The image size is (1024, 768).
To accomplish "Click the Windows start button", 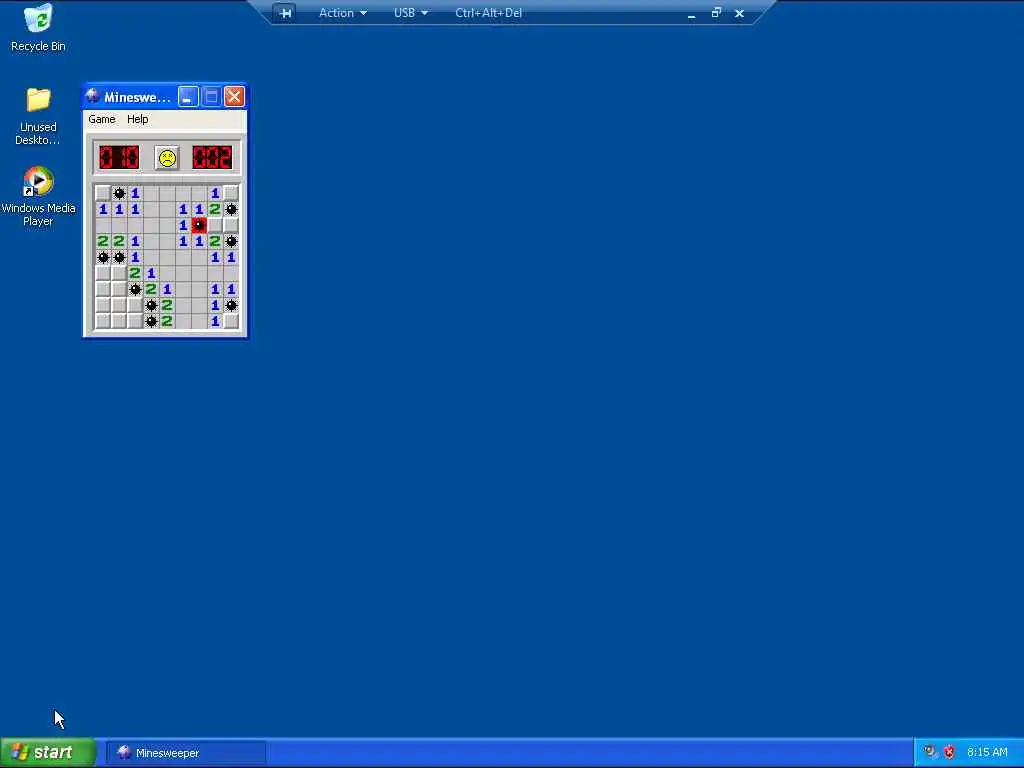I will tap(48, 752).
